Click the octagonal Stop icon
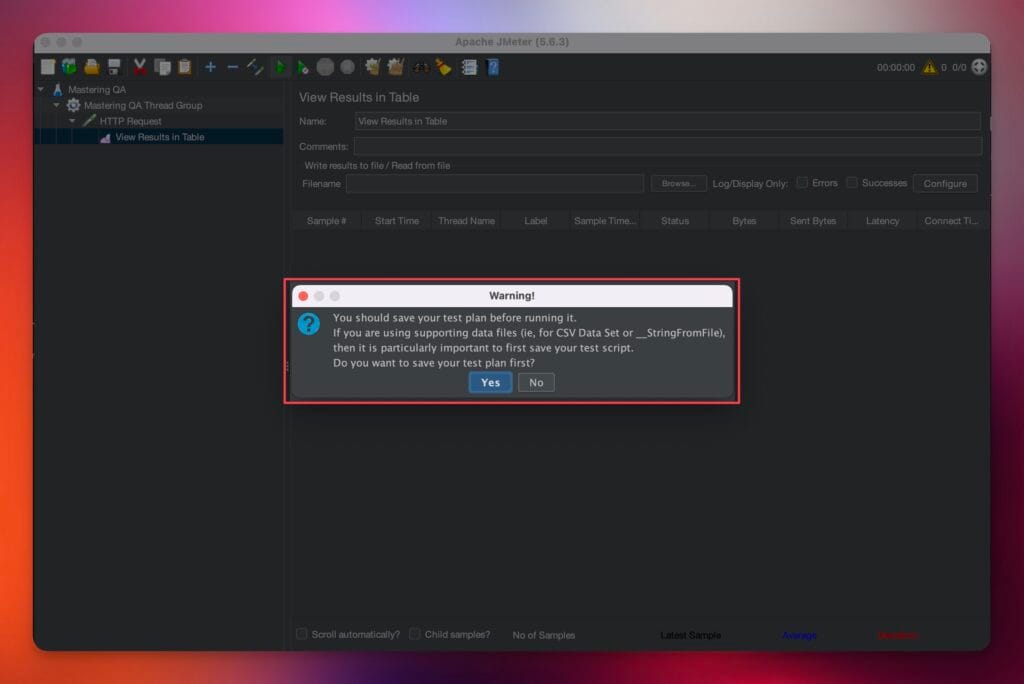 325,67
